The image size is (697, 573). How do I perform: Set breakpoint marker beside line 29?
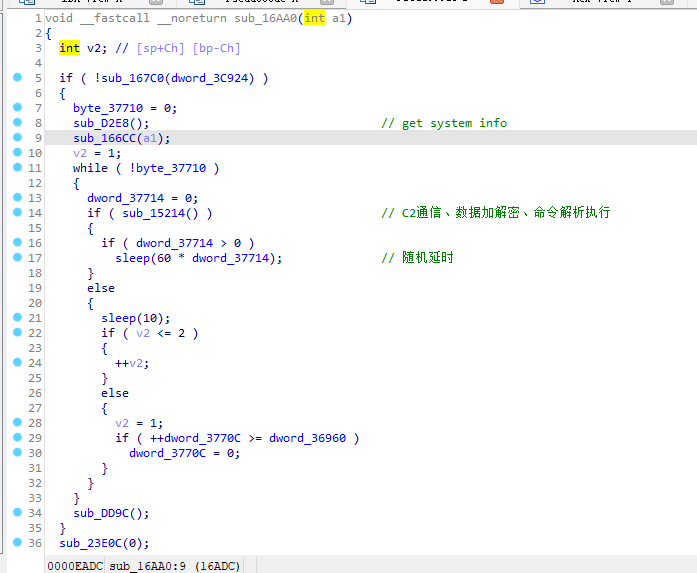[x=17, y=437]
